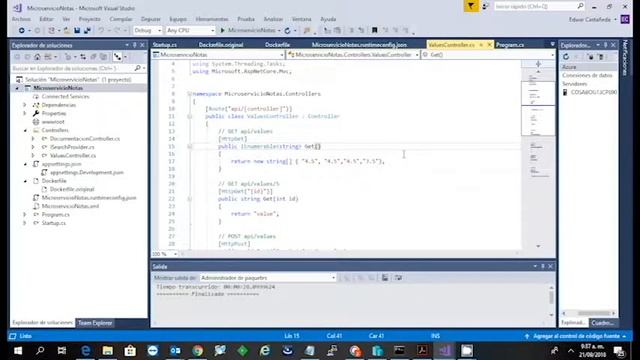Close the ValuesController.cs tab

coord(489,45)
